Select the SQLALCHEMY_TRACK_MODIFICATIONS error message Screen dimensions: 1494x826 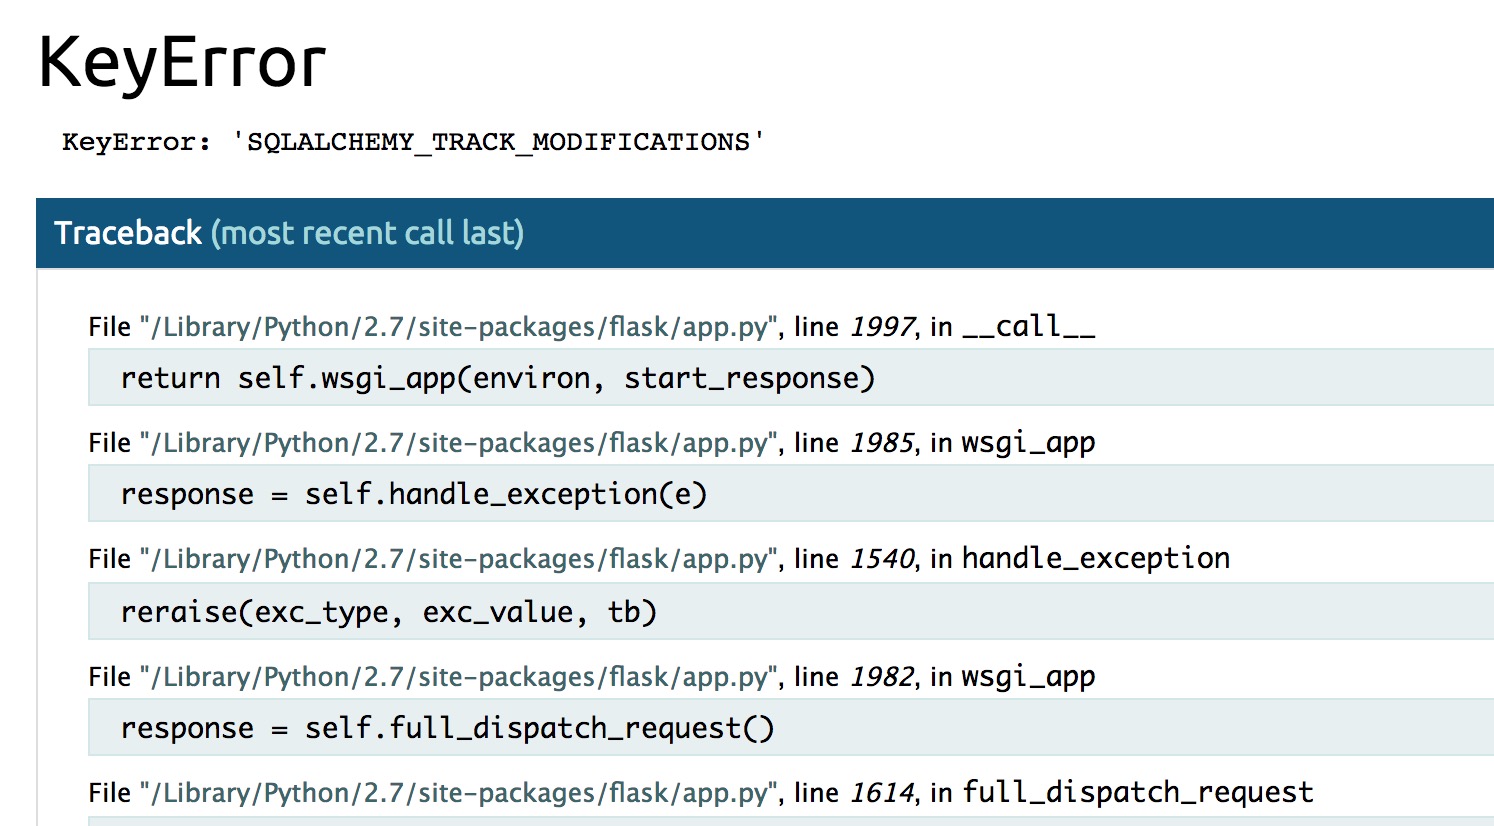pos(412,142)
